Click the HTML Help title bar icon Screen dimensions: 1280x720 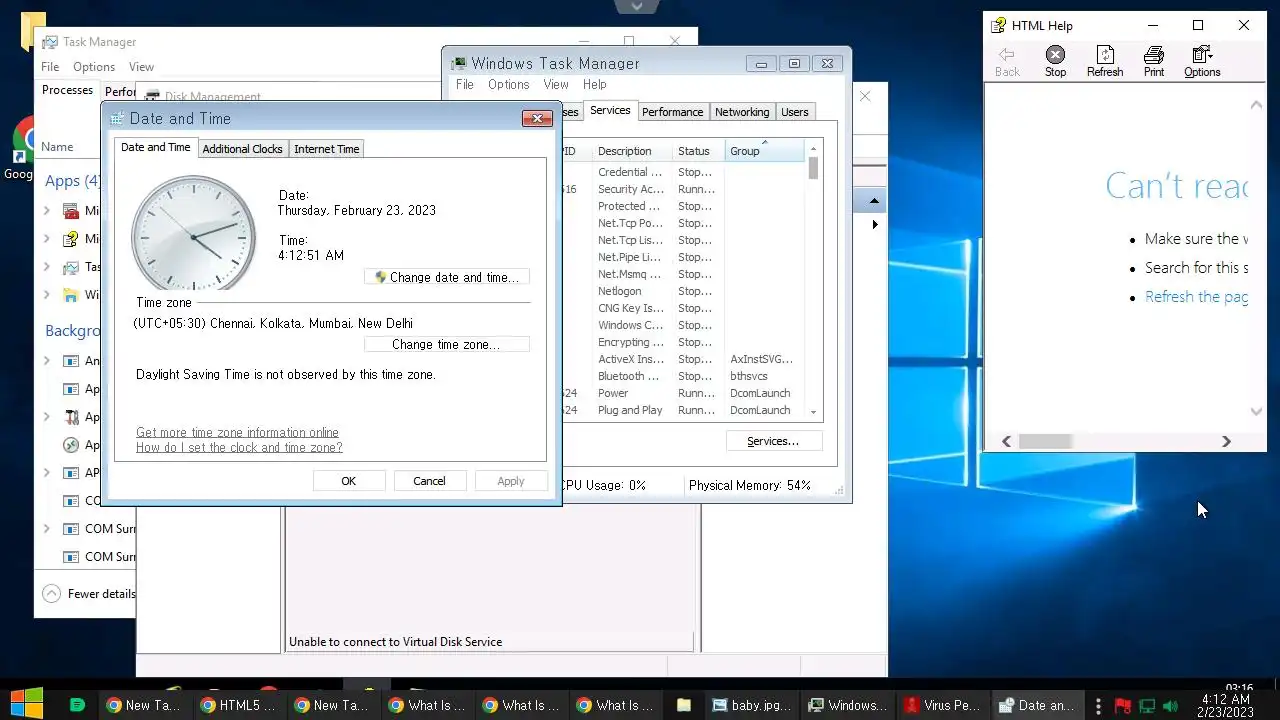point(998,26)
